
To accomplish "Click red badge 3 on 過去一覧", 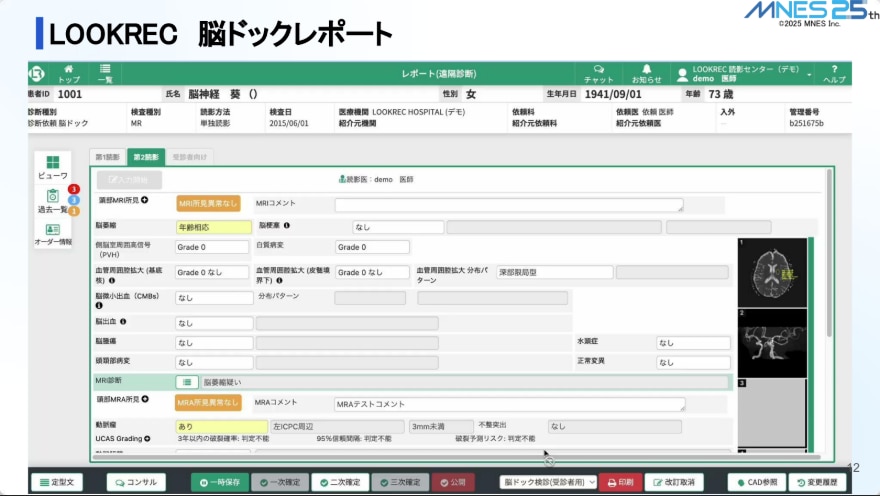I will (x=74, y=189).
